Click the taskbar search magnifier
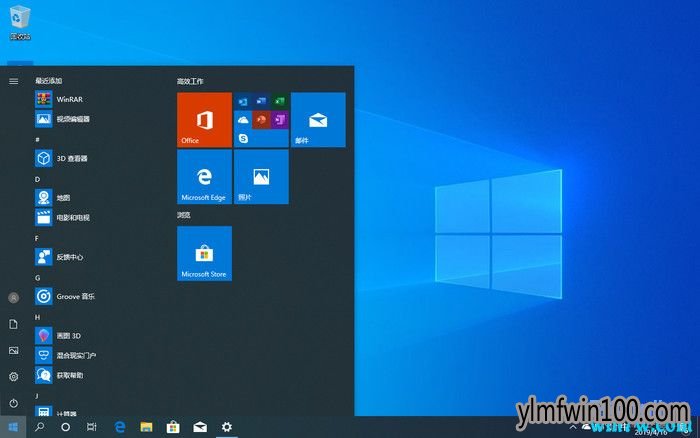700x438 pixels. 39,427
